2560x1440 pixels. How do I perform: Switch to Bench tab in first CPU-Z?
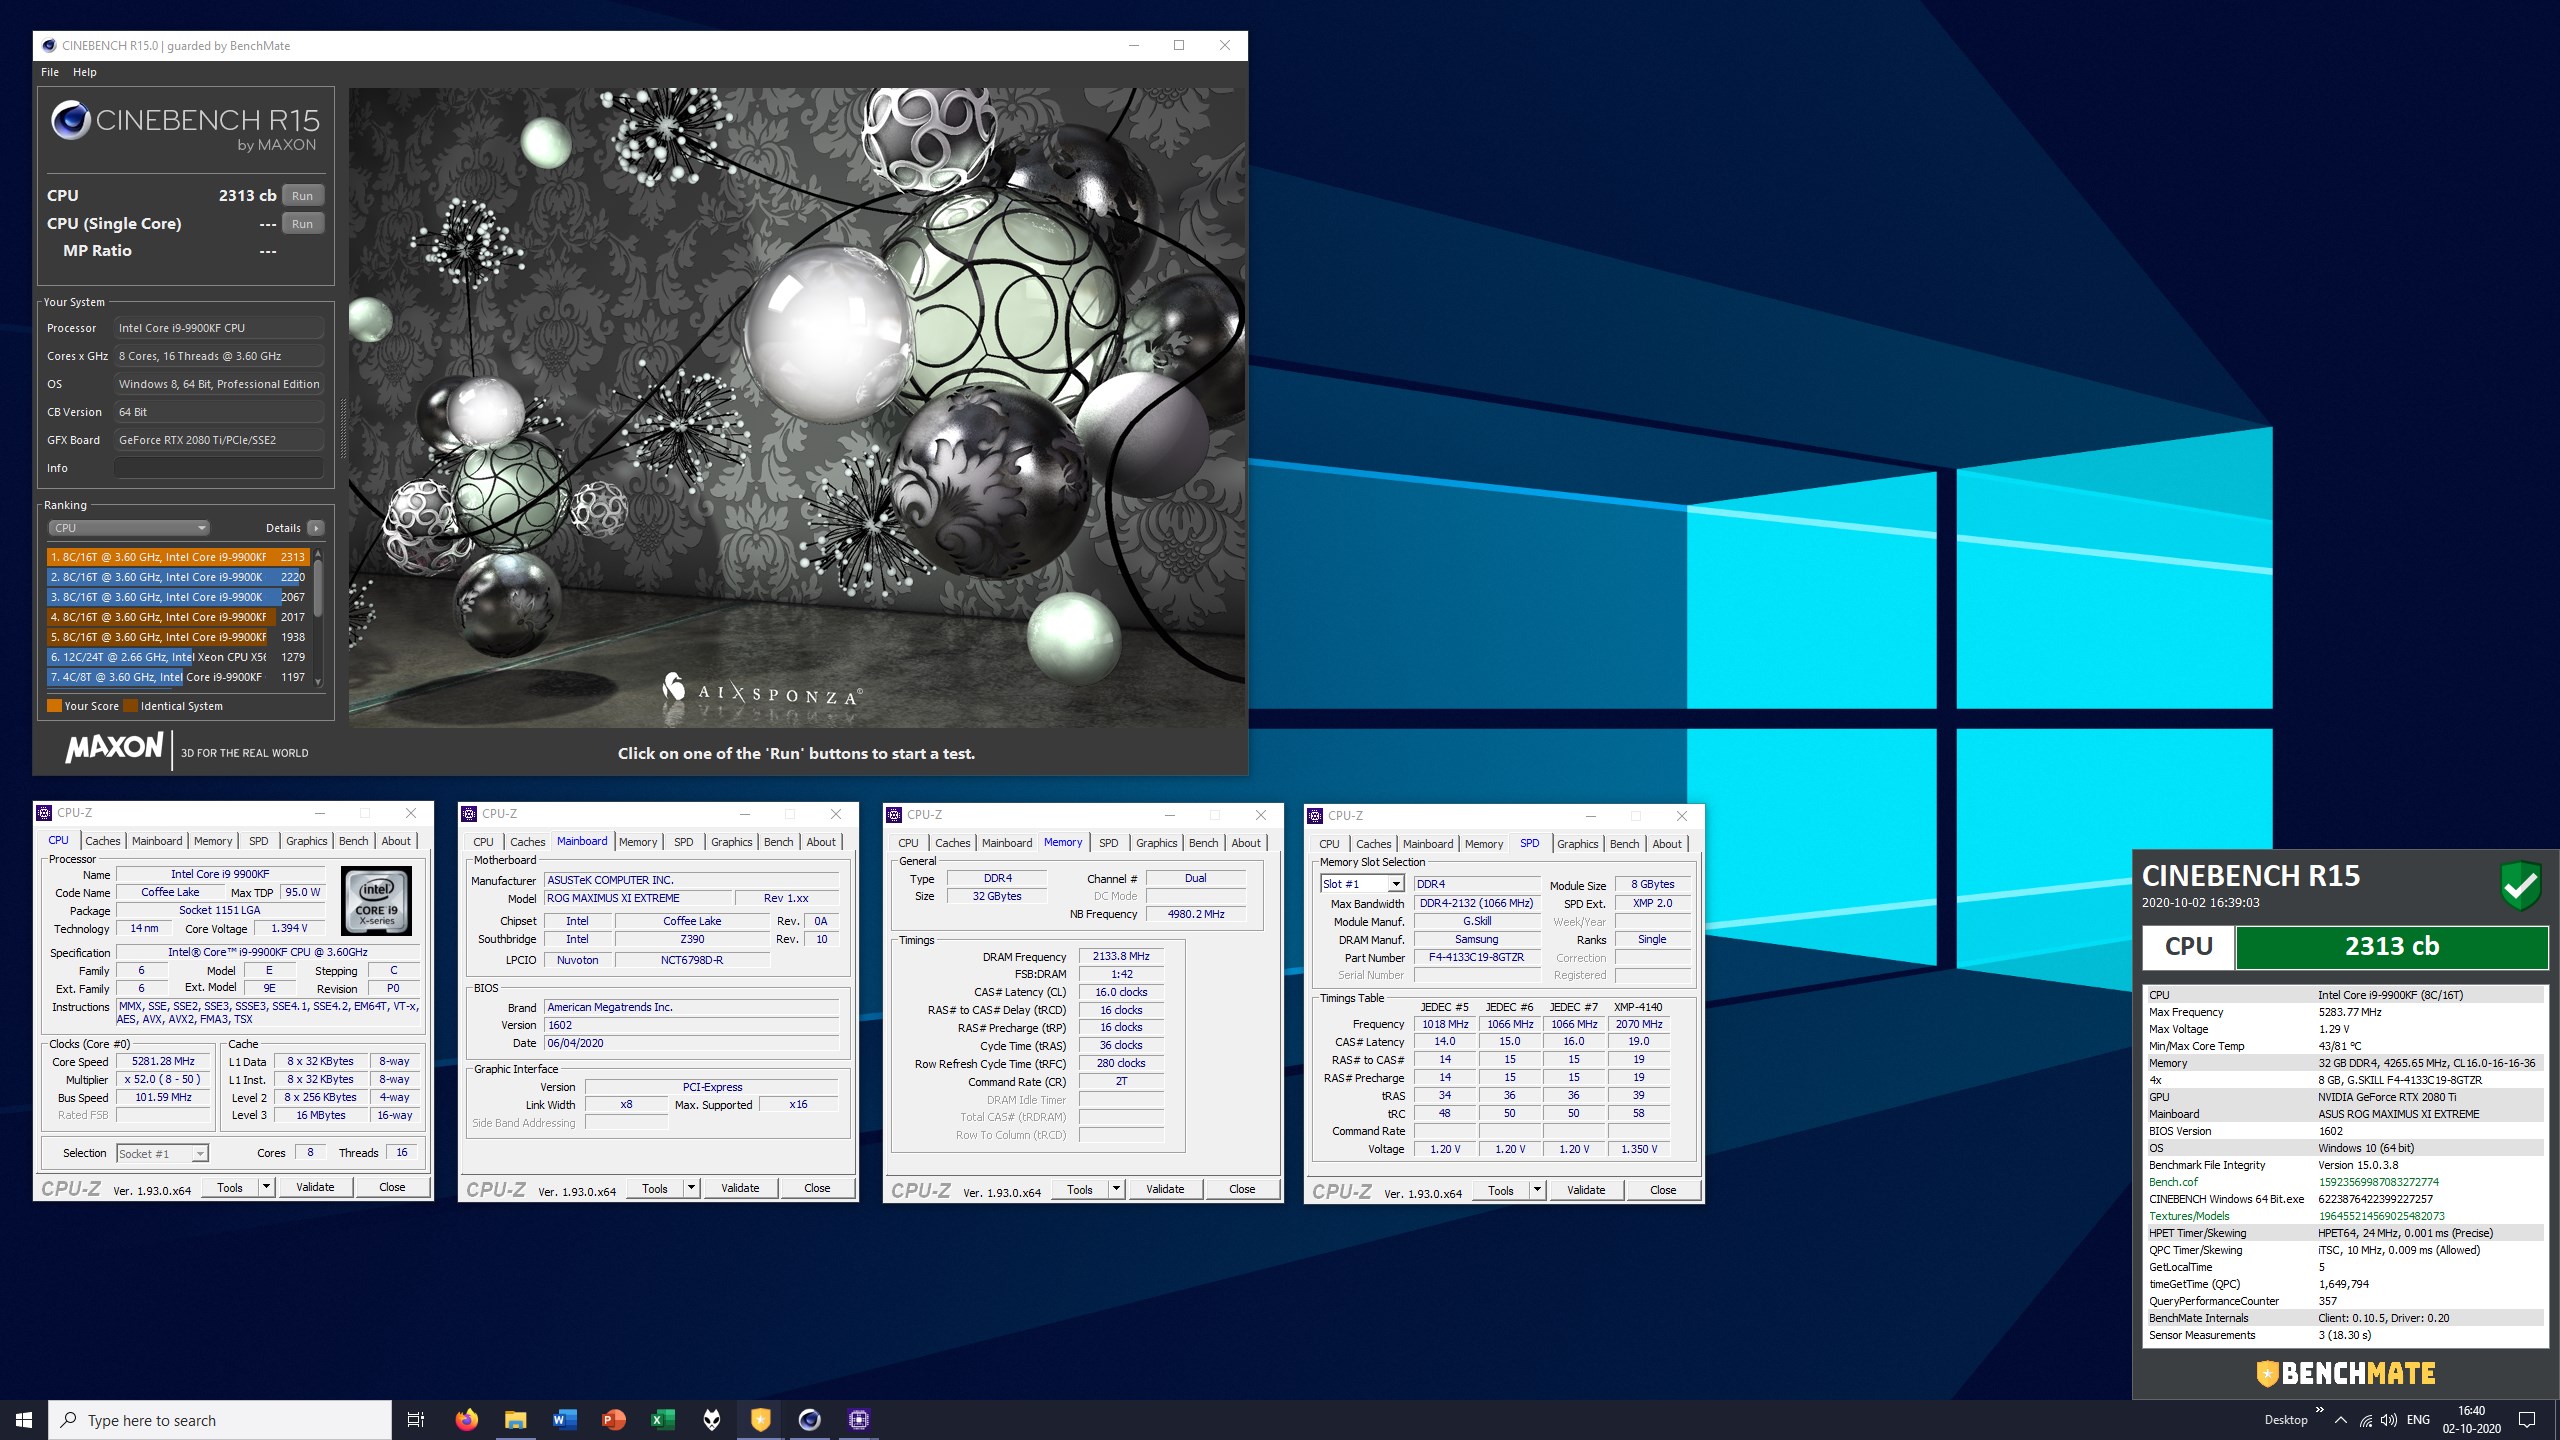coord(353,841)
